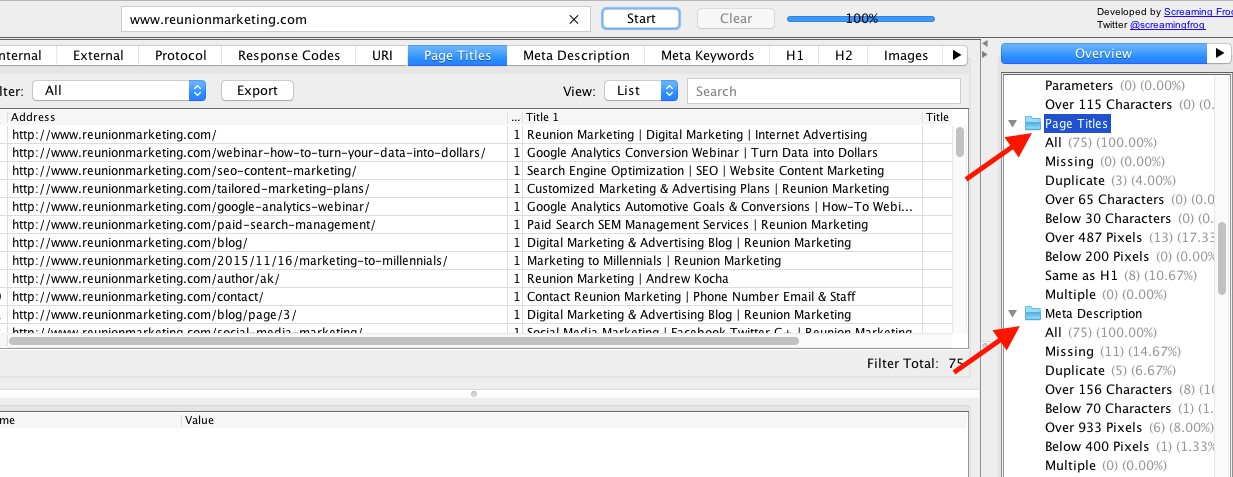Open the Response Codes tab
This screenshot has width=1233, height=477.
pos(289,56)
